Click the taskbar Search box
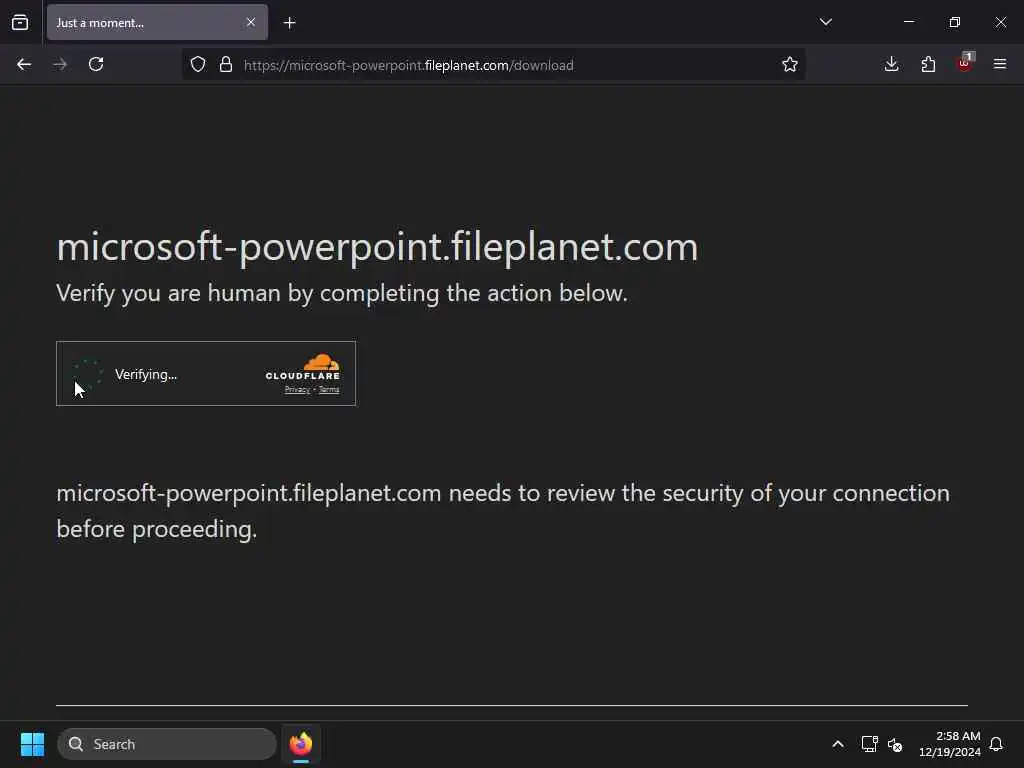 pyautogui.click(x=167, y=744)
